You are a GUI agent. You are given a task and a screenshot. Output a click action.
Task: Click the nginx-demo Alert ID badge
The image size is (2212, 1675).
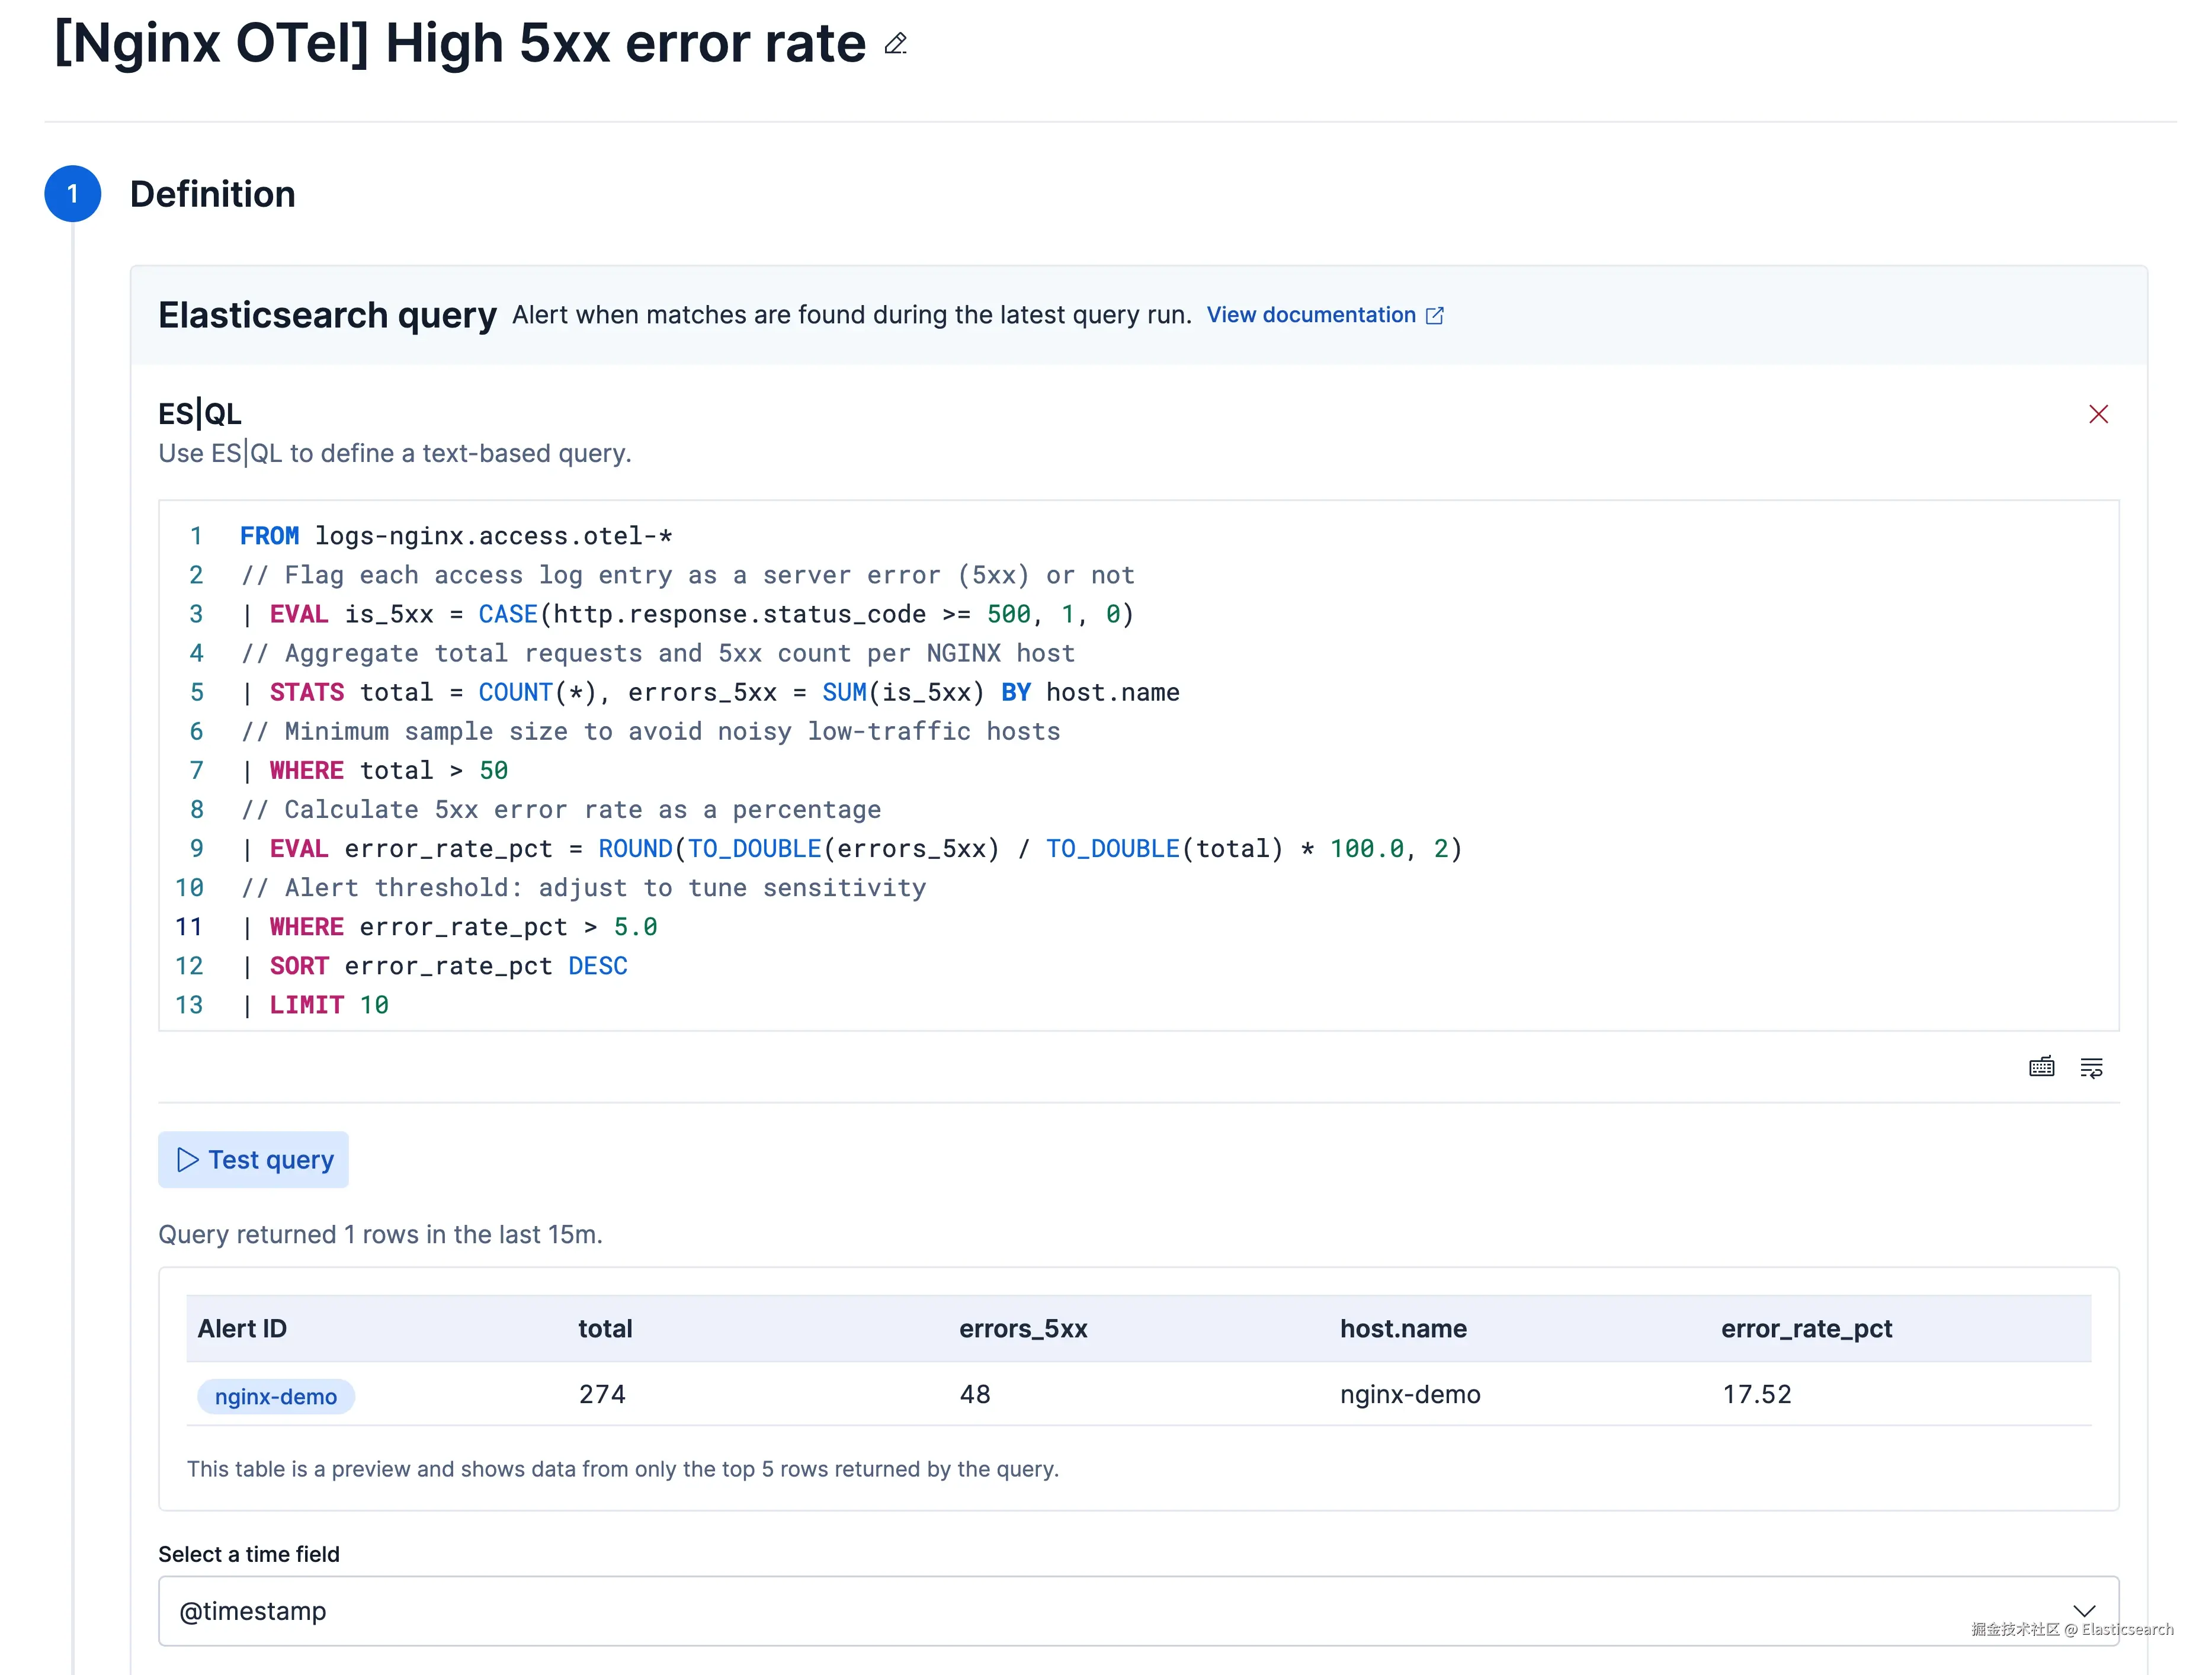point(275,1396)
